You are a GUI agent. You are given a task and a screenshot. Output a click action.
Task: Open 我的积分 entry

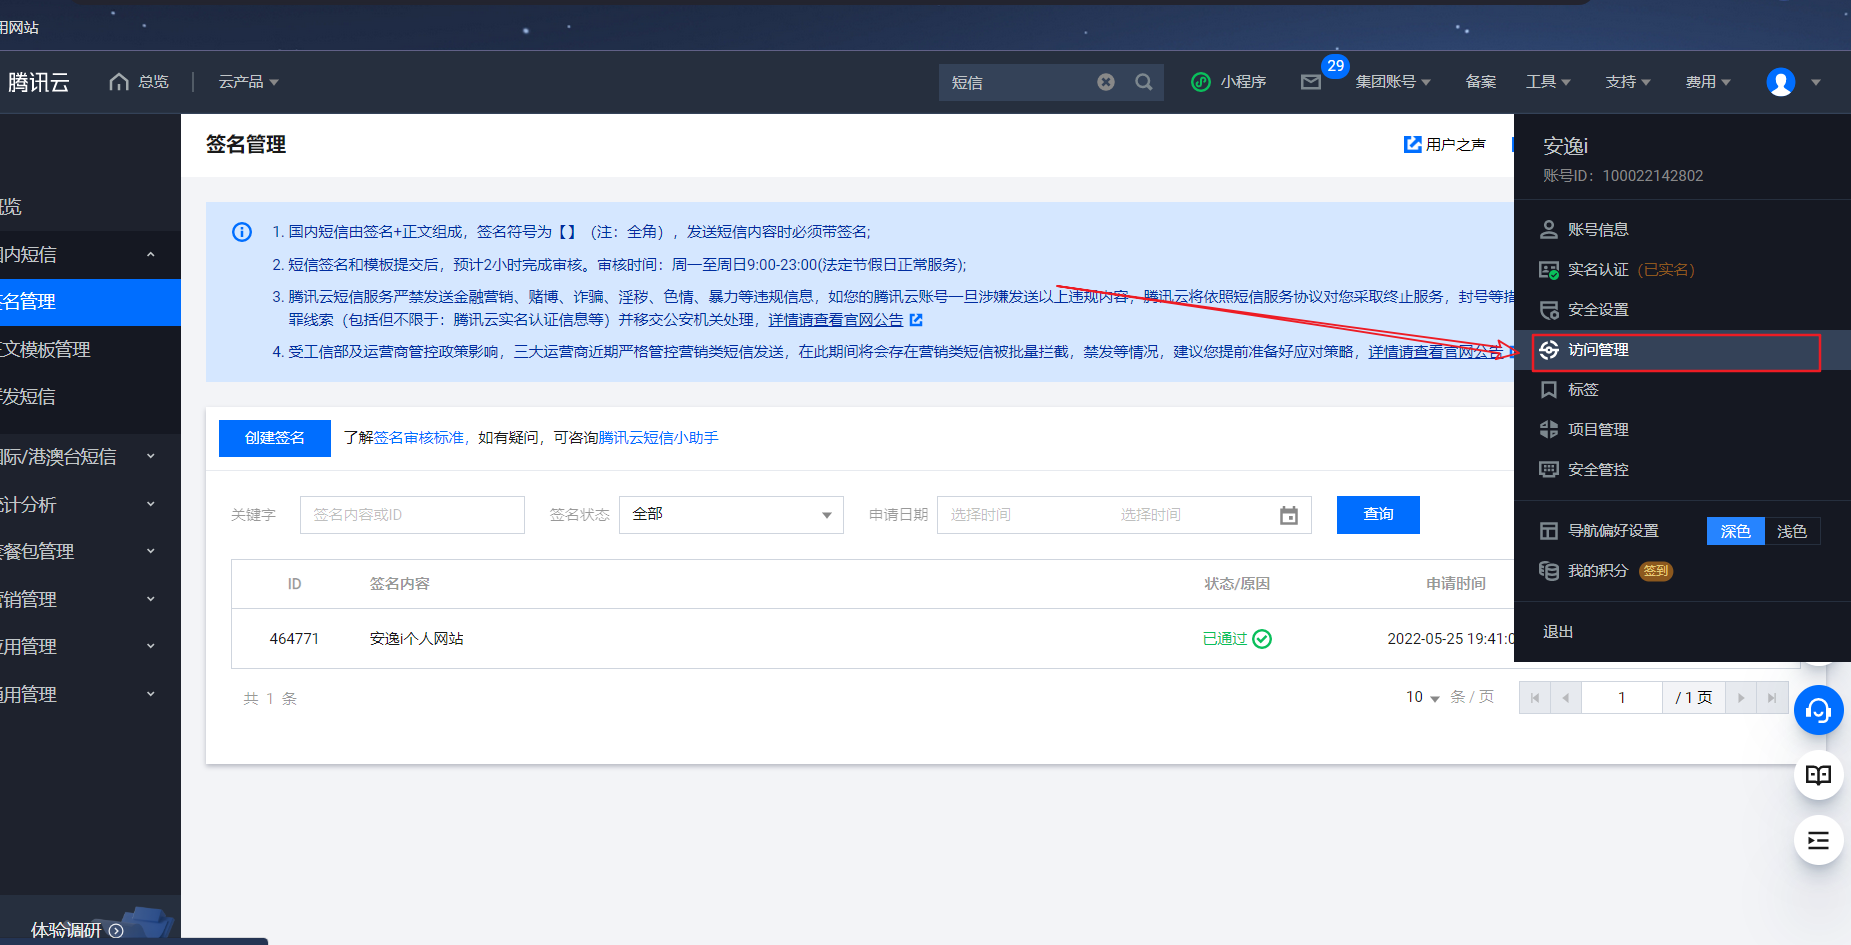[x=1598, y=571]
